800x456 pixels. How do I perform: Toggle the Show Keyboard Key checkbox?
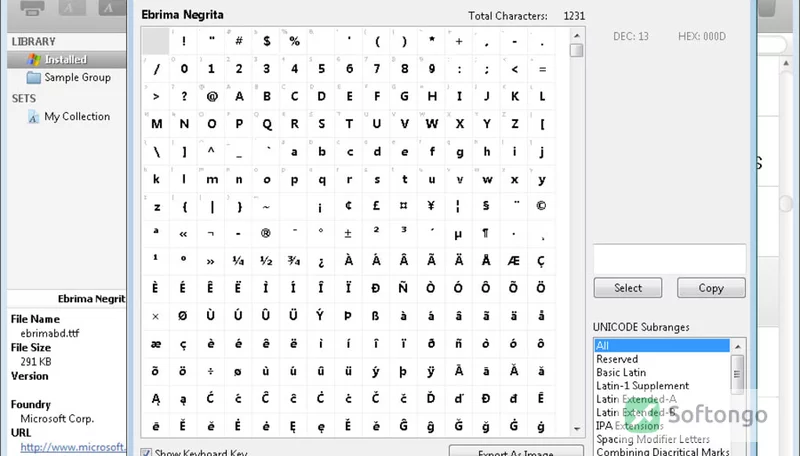[146, 452]
